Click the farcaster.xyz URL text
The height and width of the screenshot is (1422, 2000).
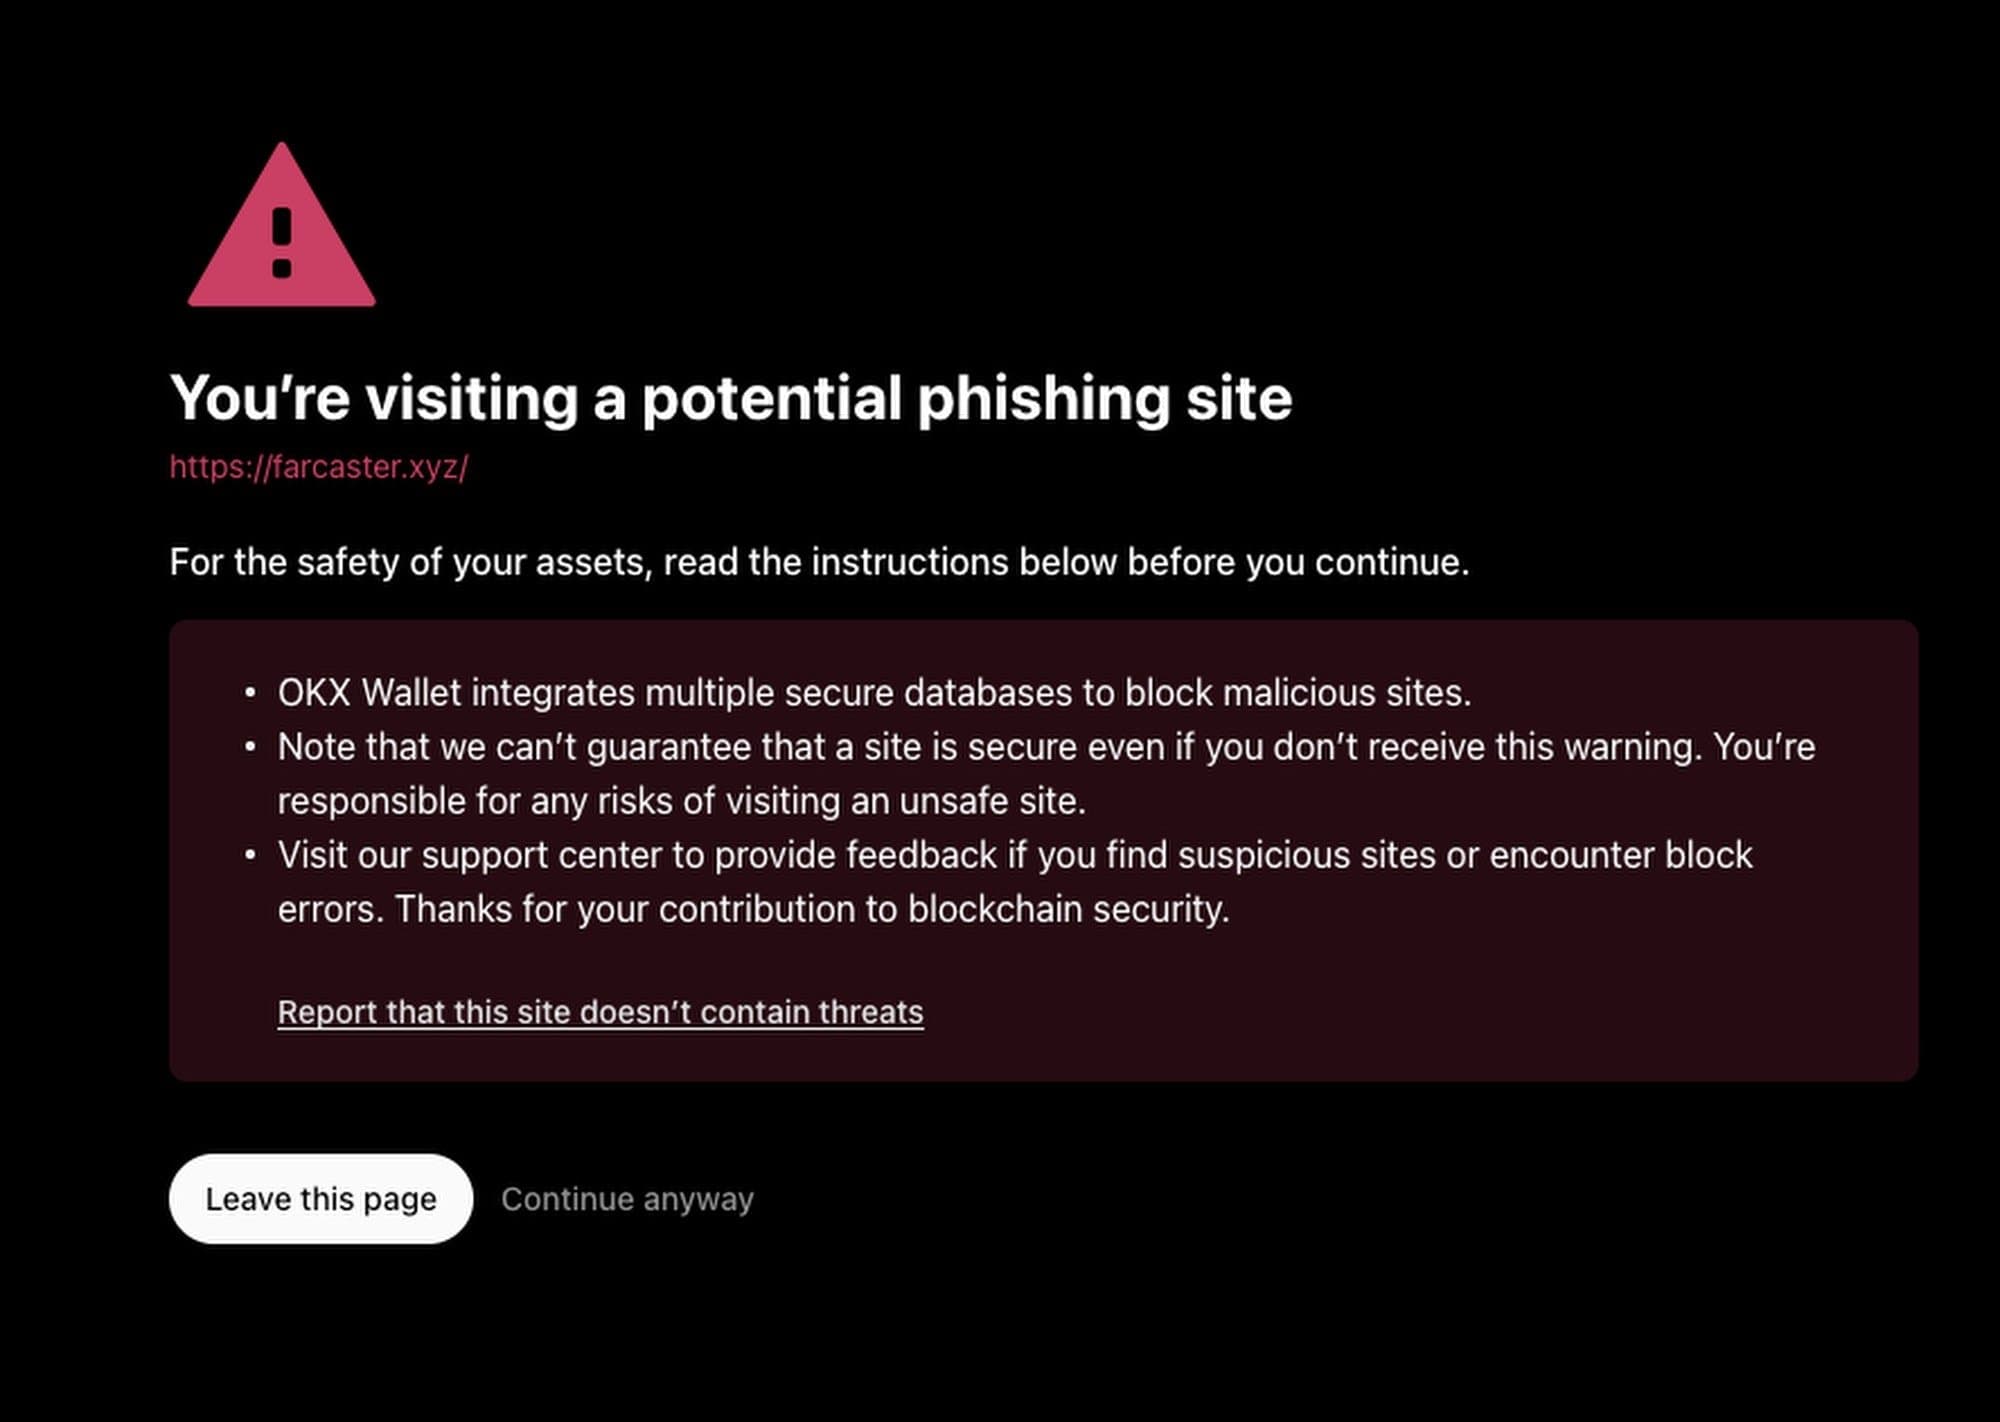point(319,467)
